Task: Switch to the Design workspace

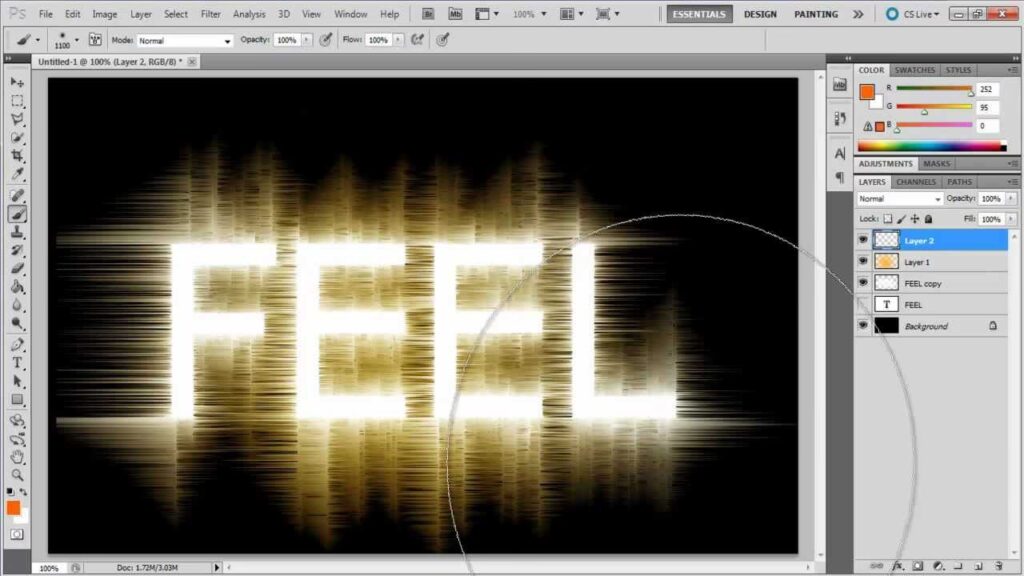Action: coord(760,14)
